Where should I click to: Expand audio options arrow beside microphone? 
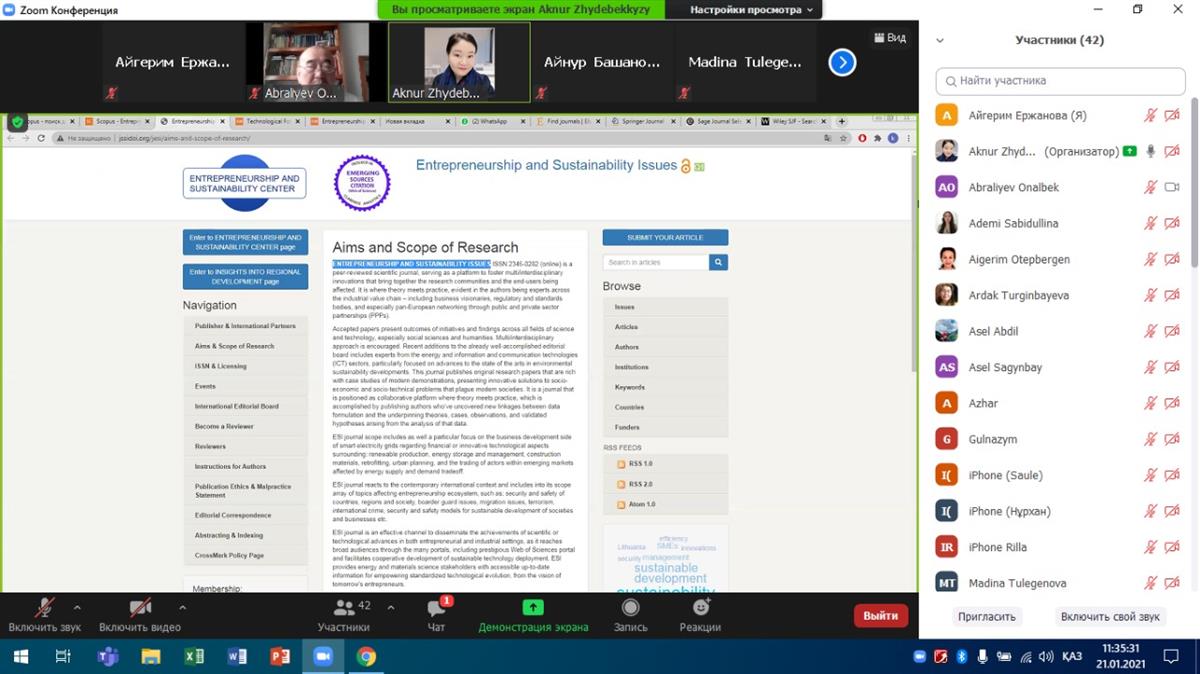[77, 607]
